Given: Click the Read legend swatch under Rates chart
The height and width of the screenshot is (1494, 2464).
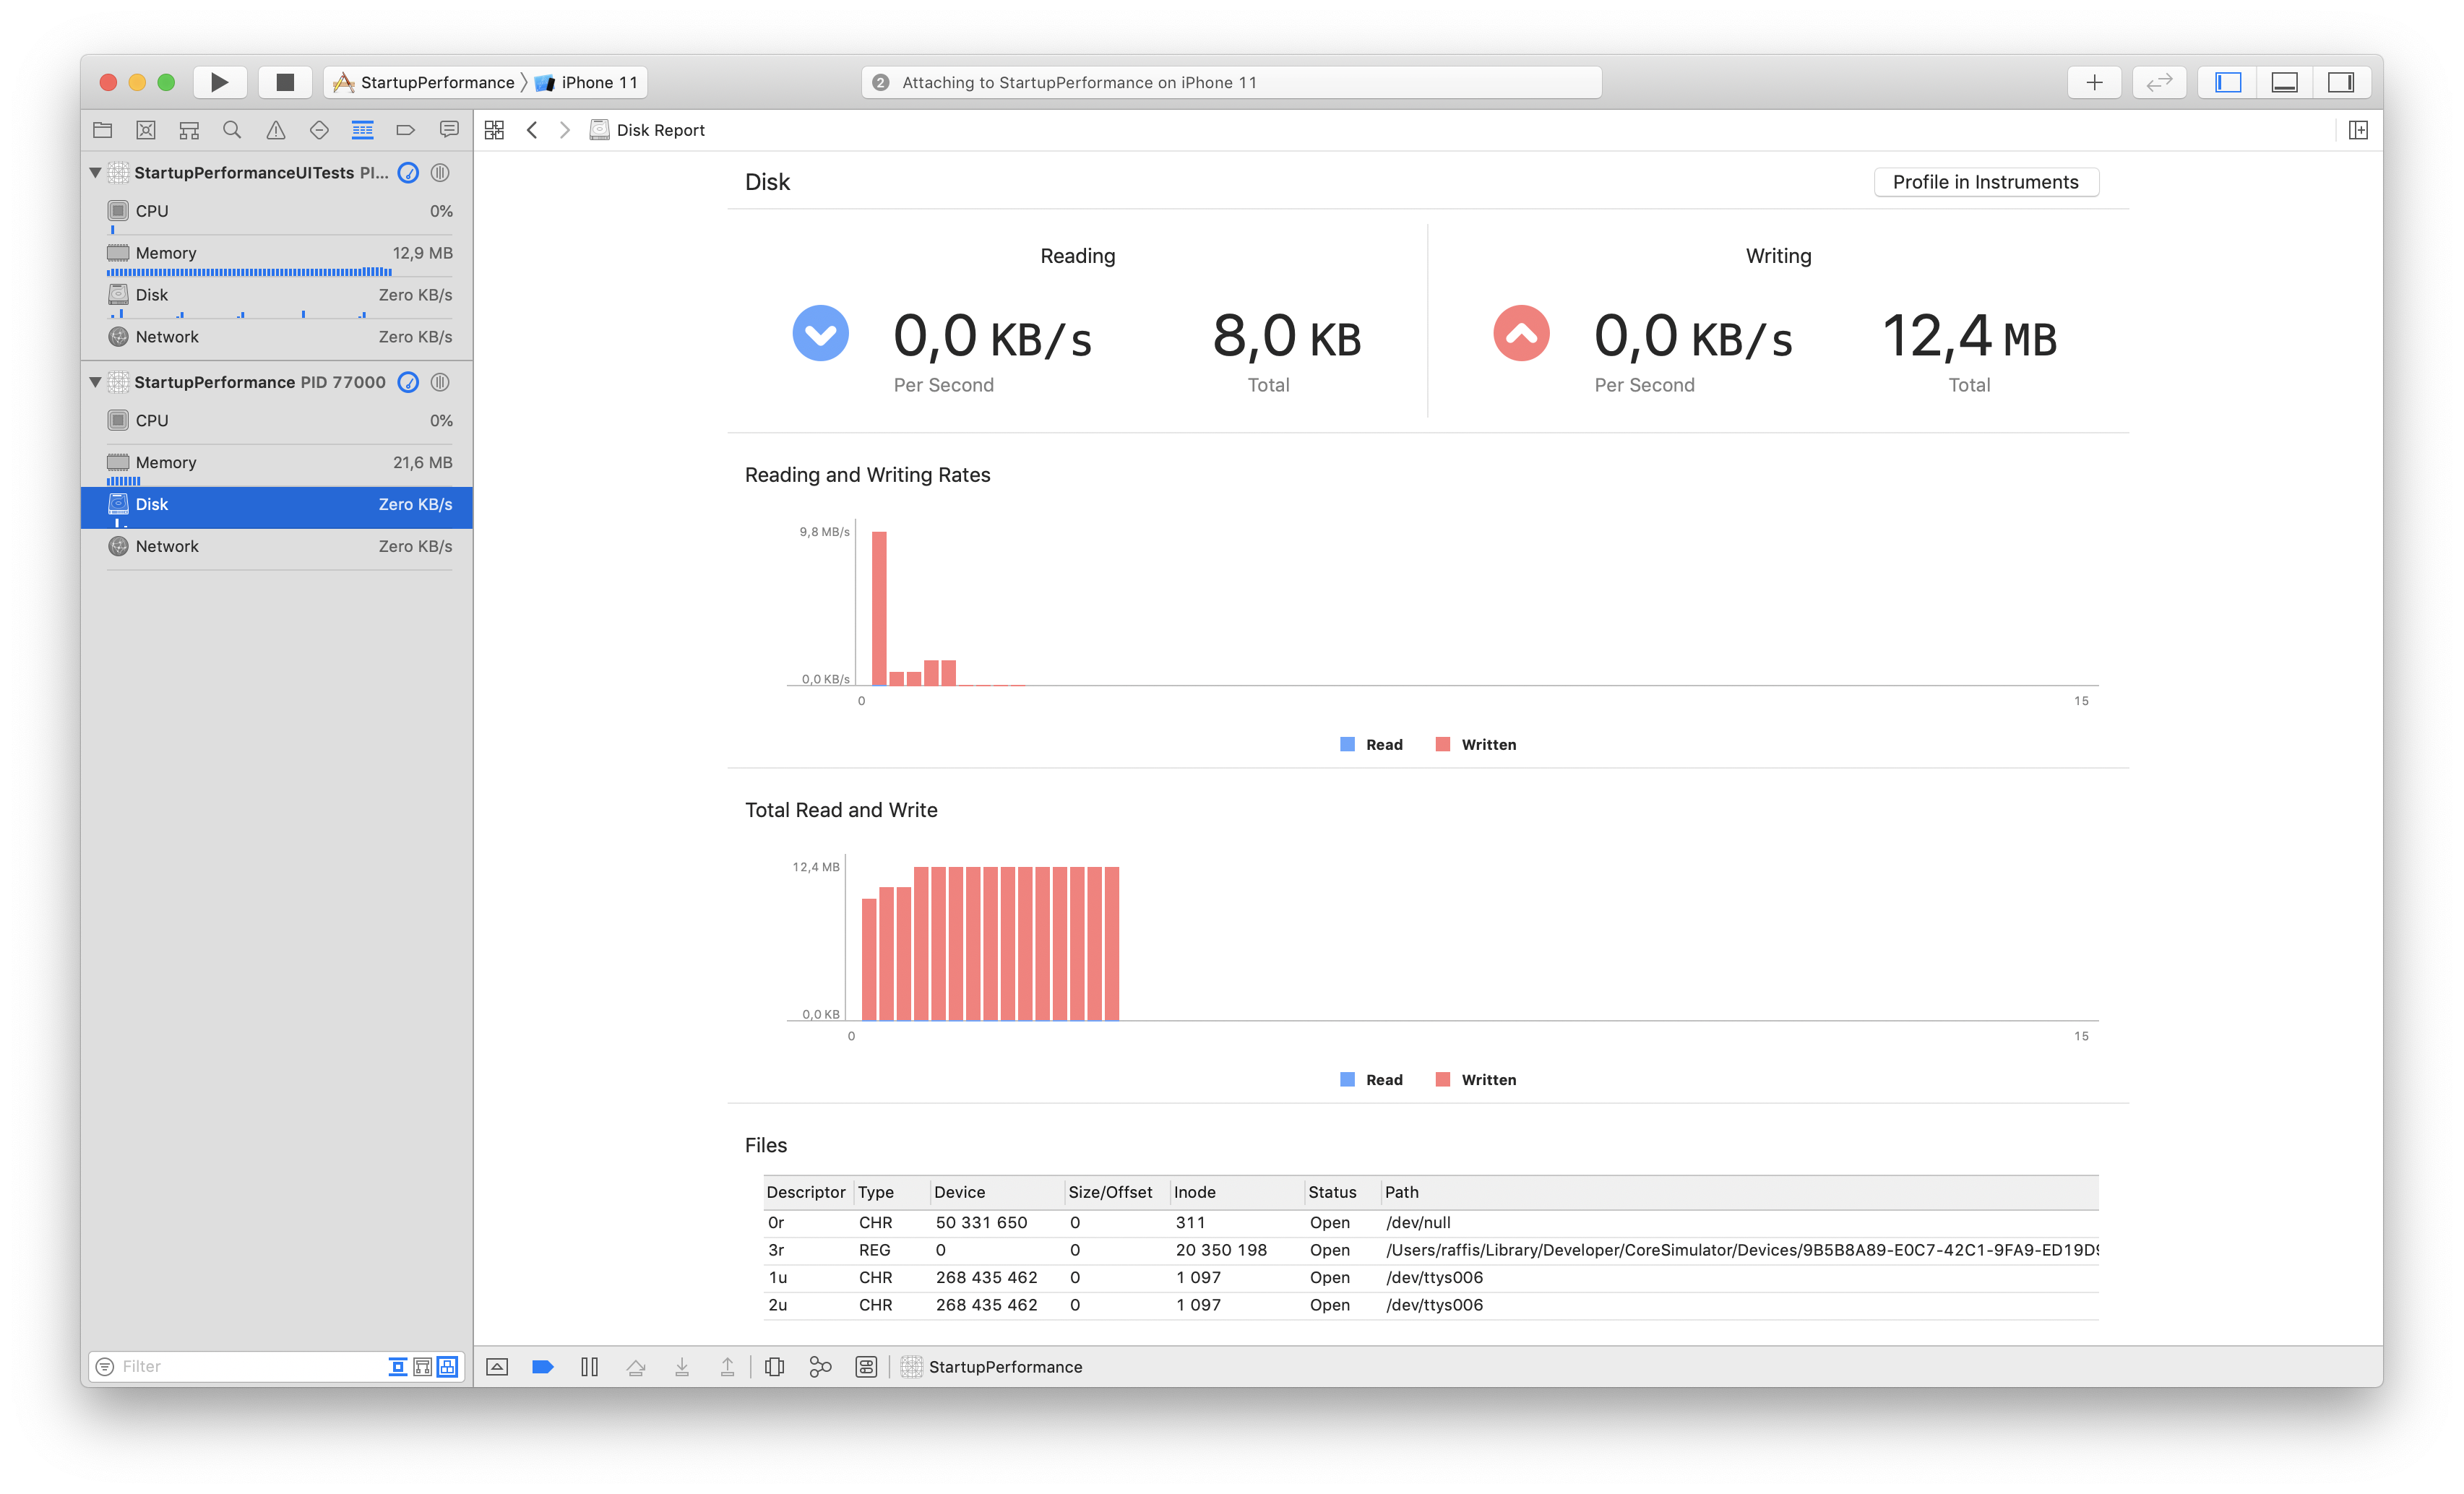Looking at the screenshot, I should pos(1347,744).
